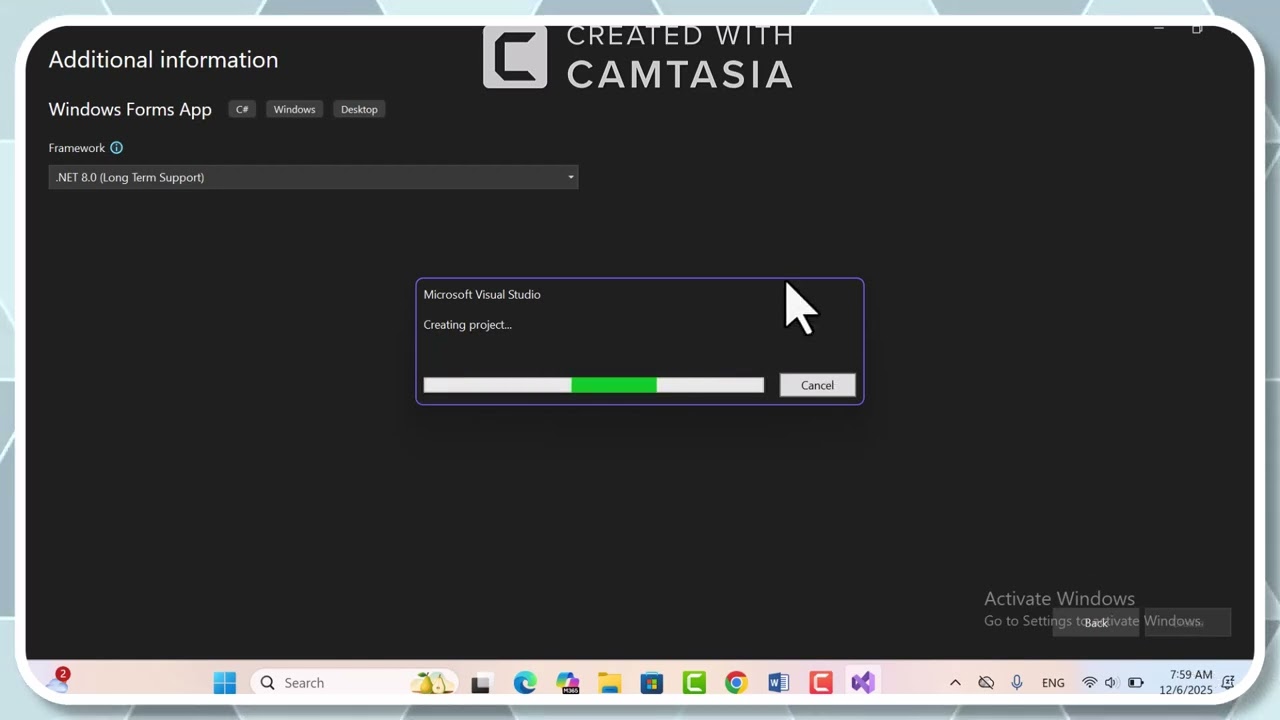Click the Framework info icon
The width and height of the screenshot is (1280, 720).
[116, 148]
